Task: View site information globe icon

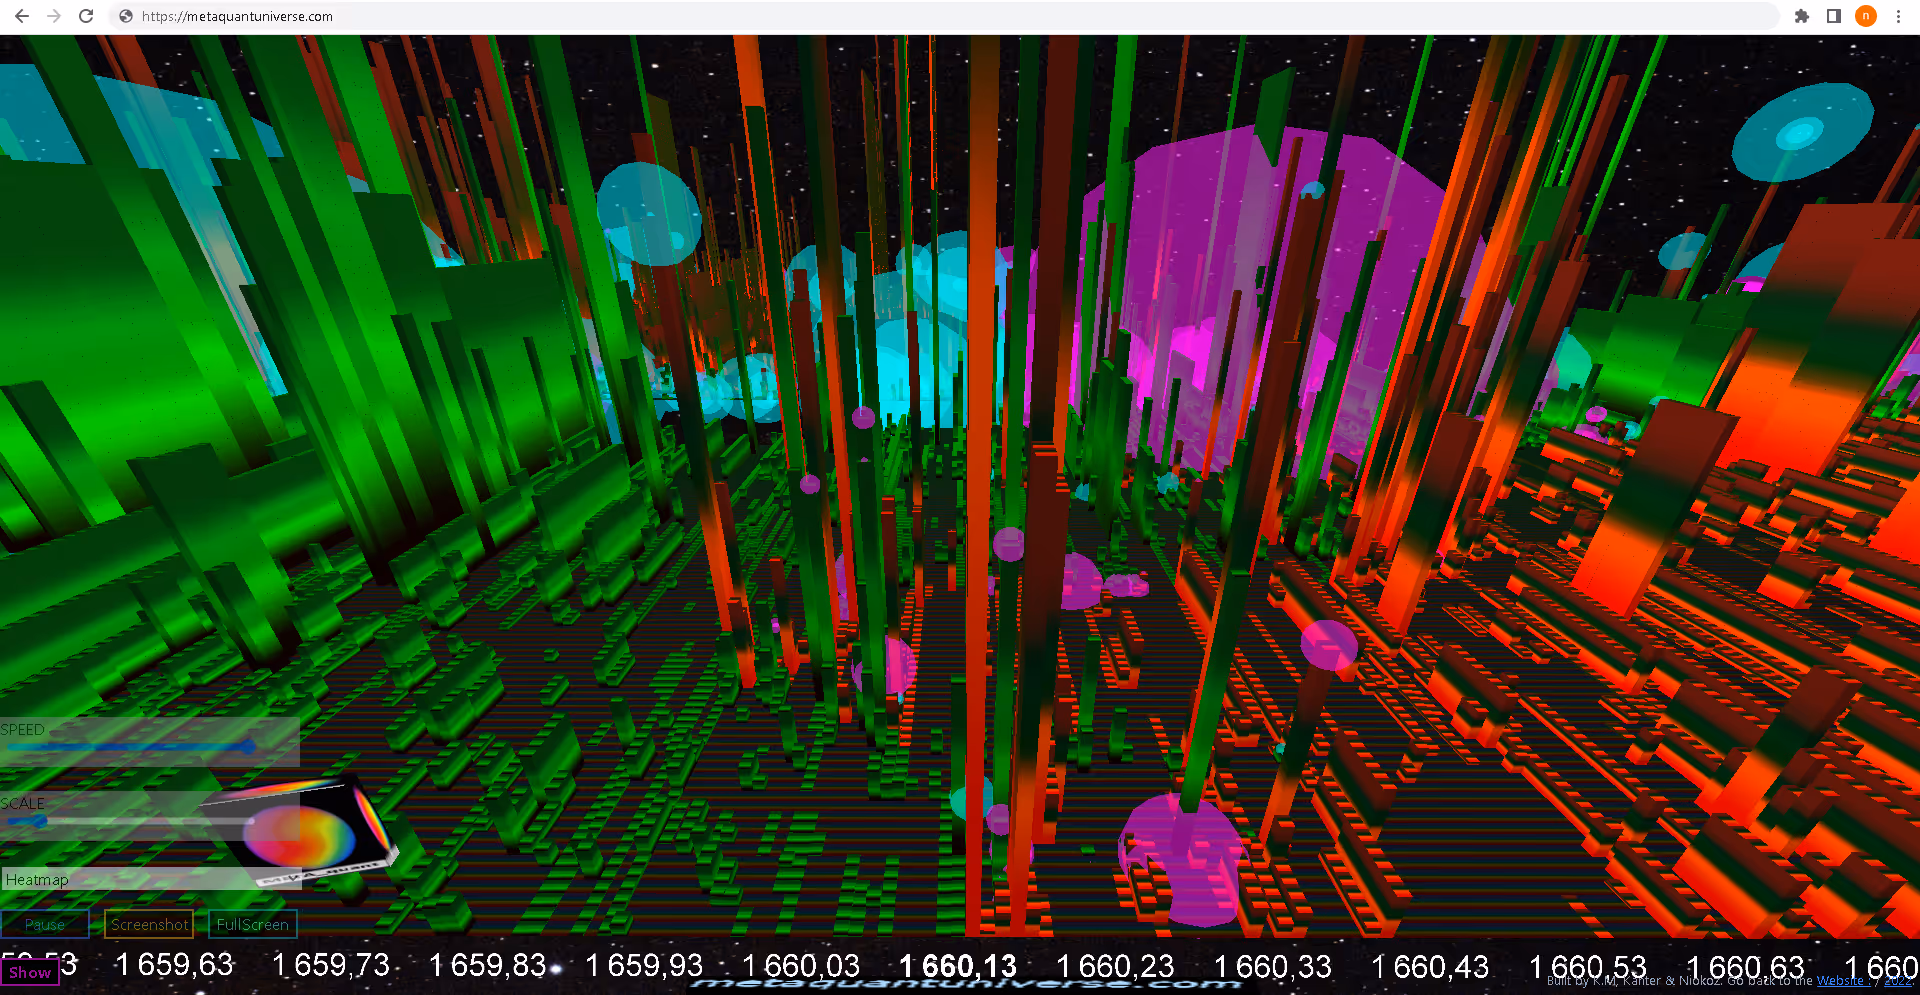Action: coord(126,16)
